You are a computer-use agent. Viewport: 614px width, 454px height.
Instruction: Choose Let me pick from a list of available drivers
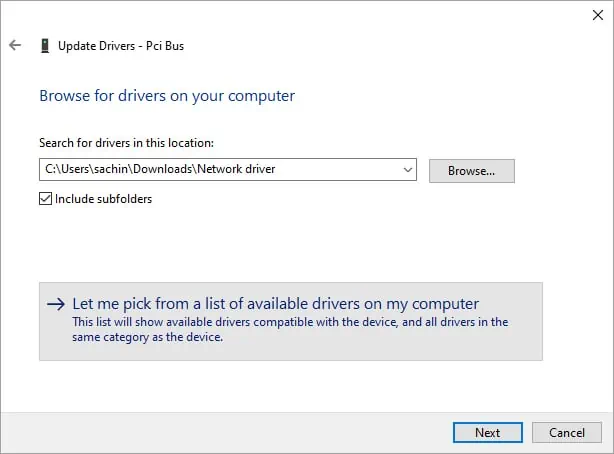(x=291, y=321)
